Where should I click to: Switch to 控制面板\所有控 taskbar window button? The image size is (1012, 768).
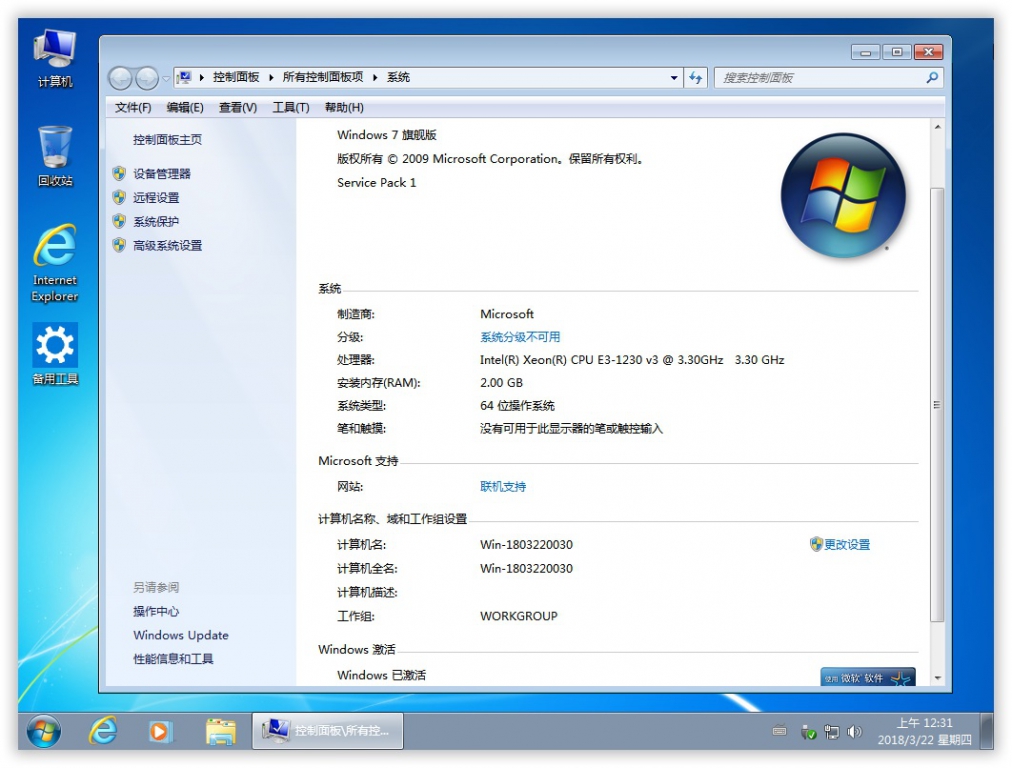click(327, 731)
